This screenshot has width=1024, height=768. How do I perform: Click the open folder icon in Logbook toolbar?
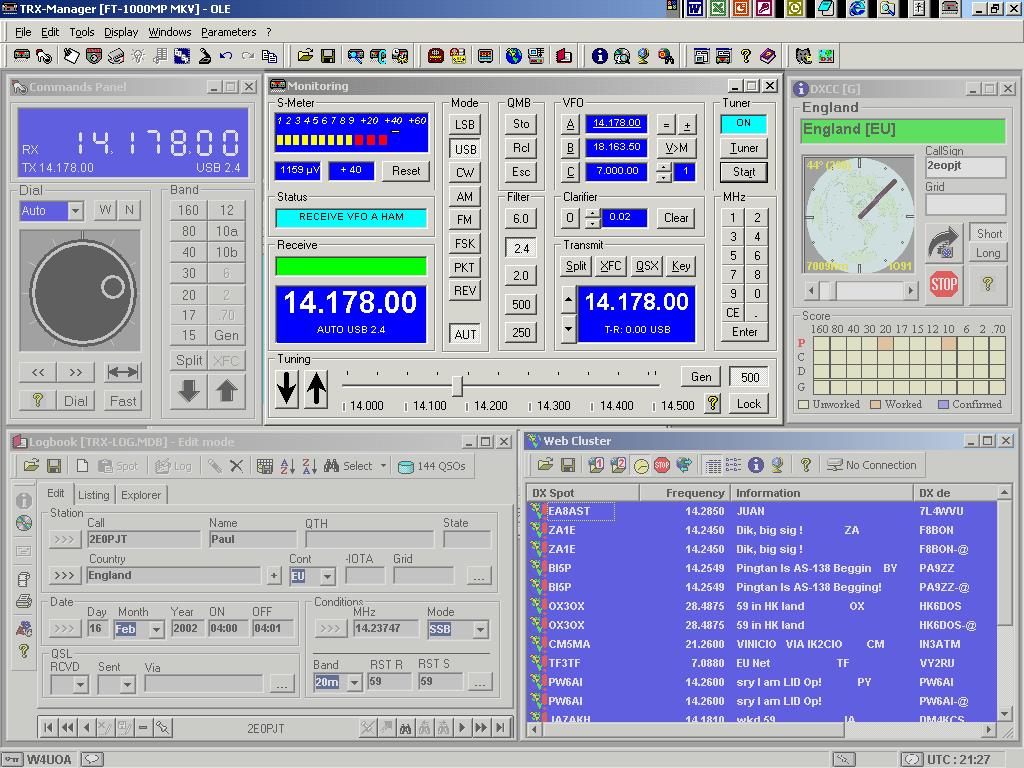pos(31,466)
